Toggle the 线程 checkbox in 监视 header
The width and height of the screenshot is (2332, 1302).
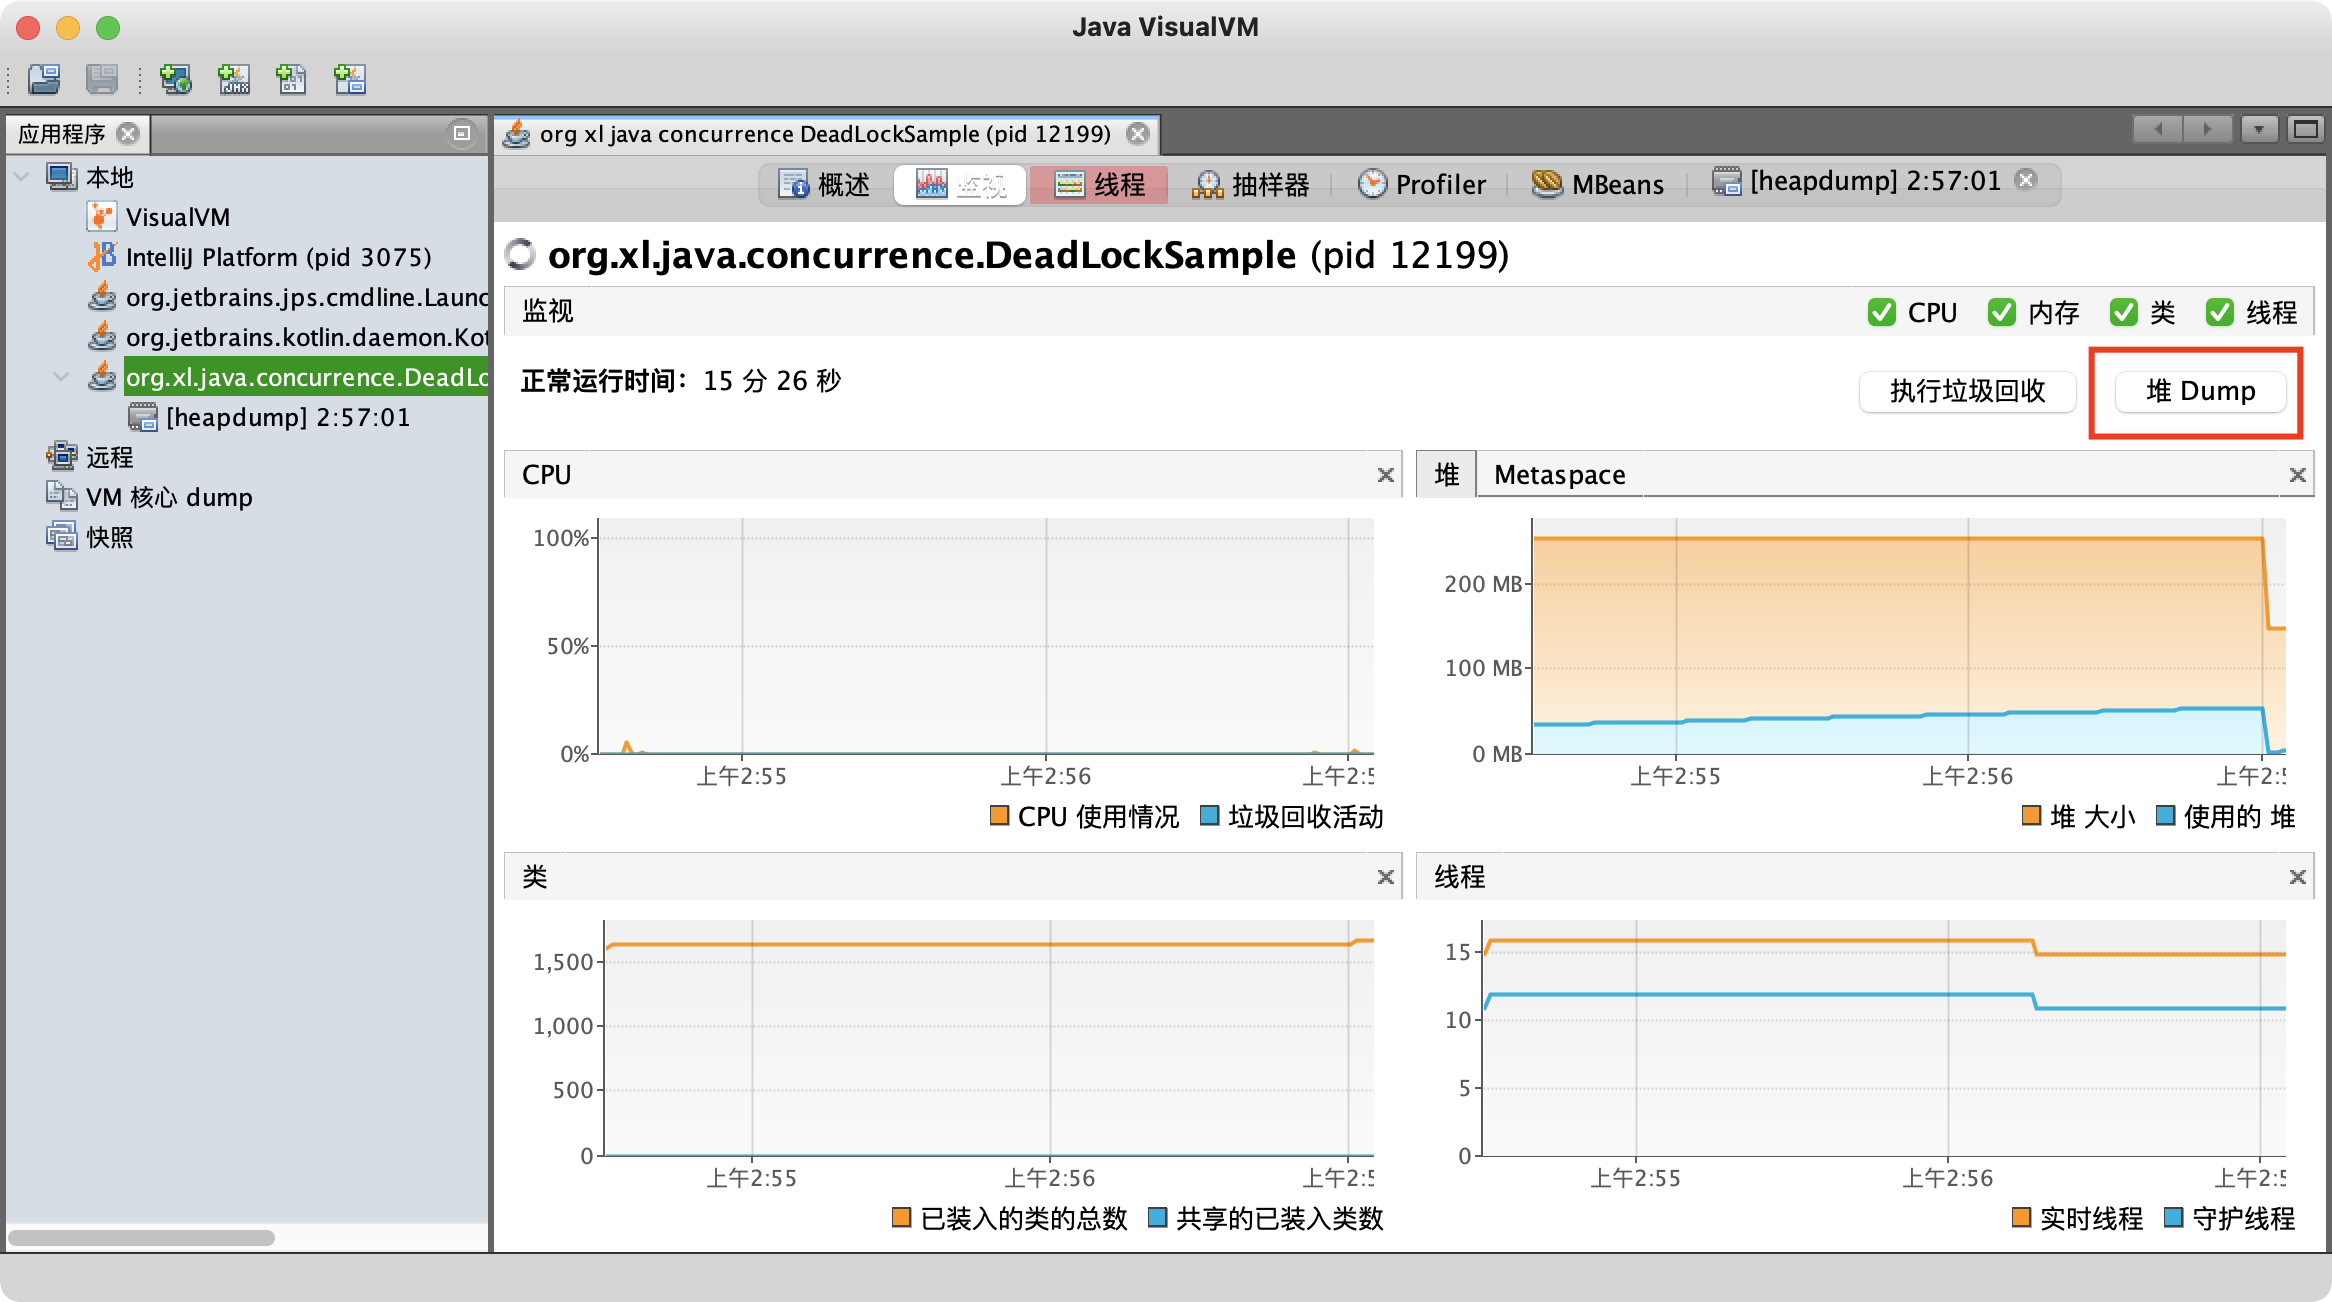click(x=2219, y=312)
